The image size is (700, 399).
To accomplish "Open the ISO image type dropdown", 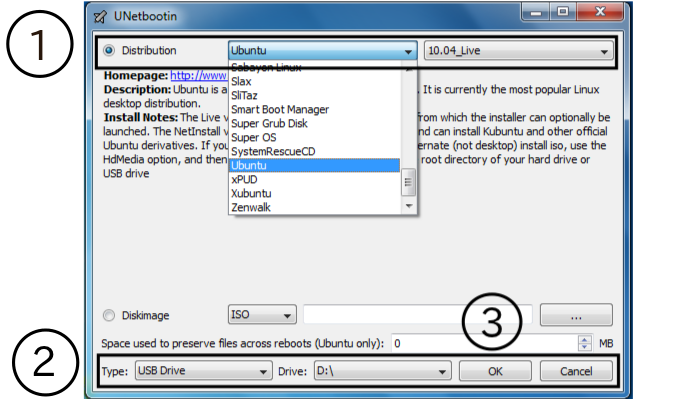I will [x=262, y=315].
